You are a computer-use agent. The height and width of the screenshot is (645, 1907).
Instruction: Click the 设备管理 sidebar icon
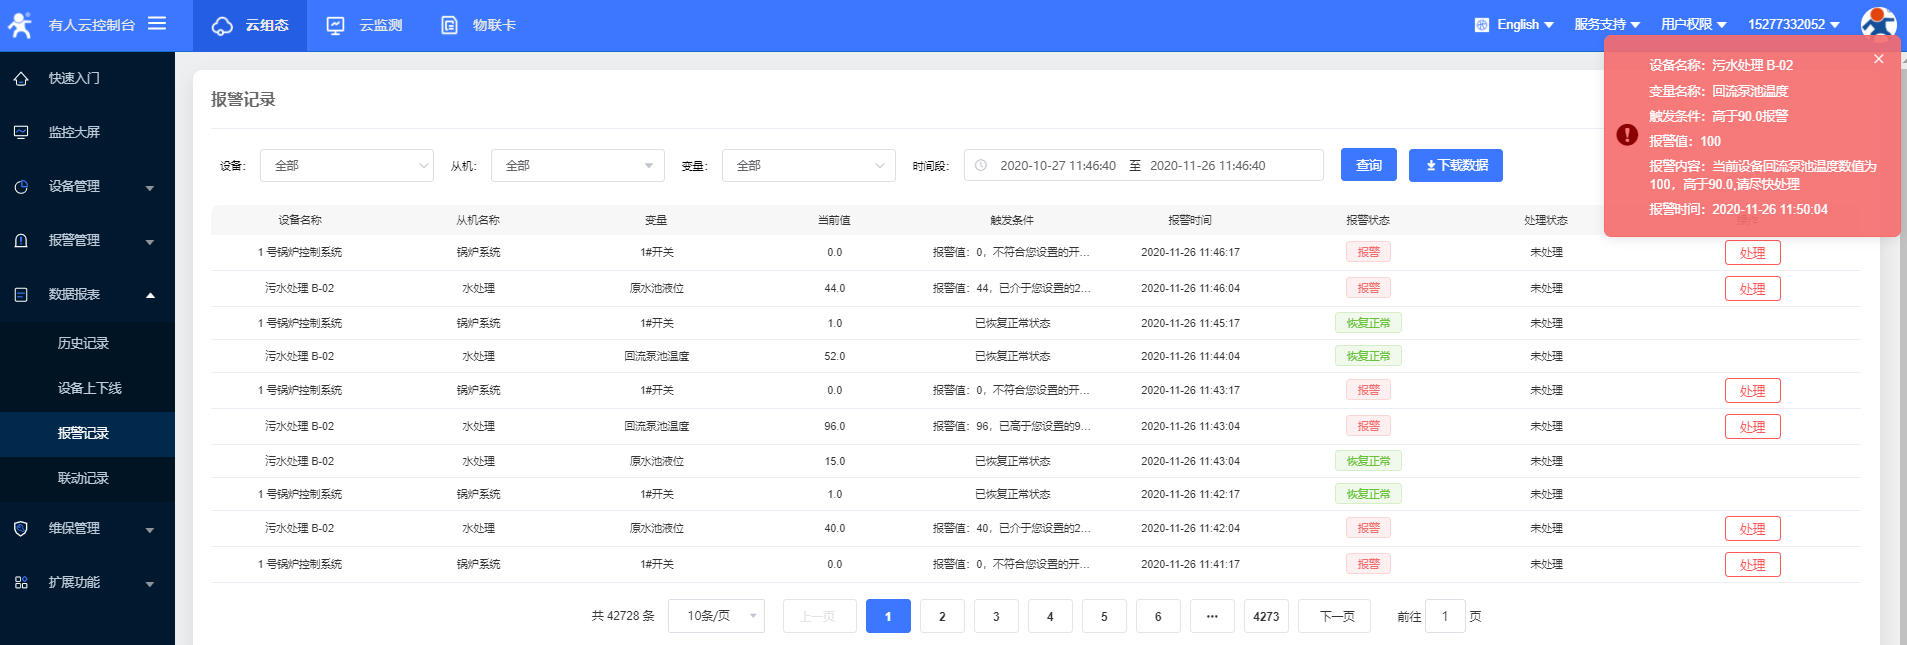click(21, 187)
